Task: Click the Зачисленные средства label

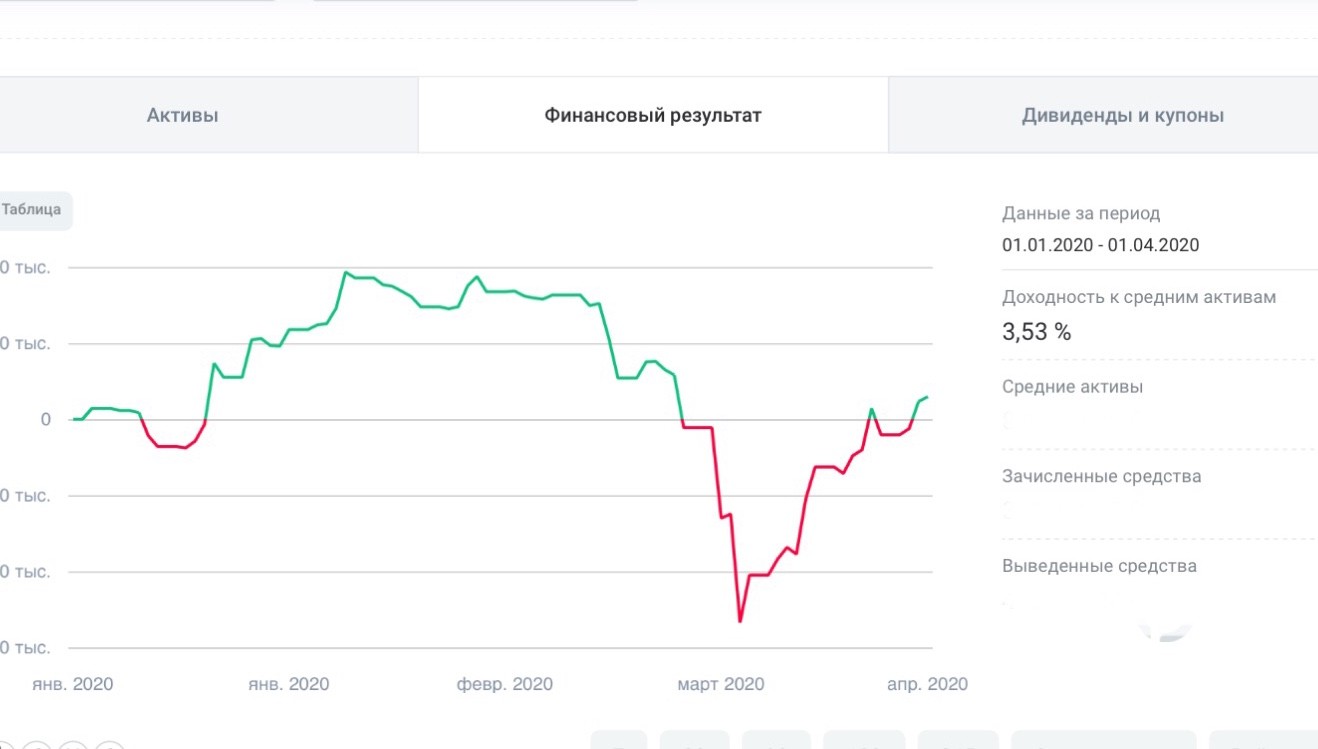Action: [x=1101, y=476]
